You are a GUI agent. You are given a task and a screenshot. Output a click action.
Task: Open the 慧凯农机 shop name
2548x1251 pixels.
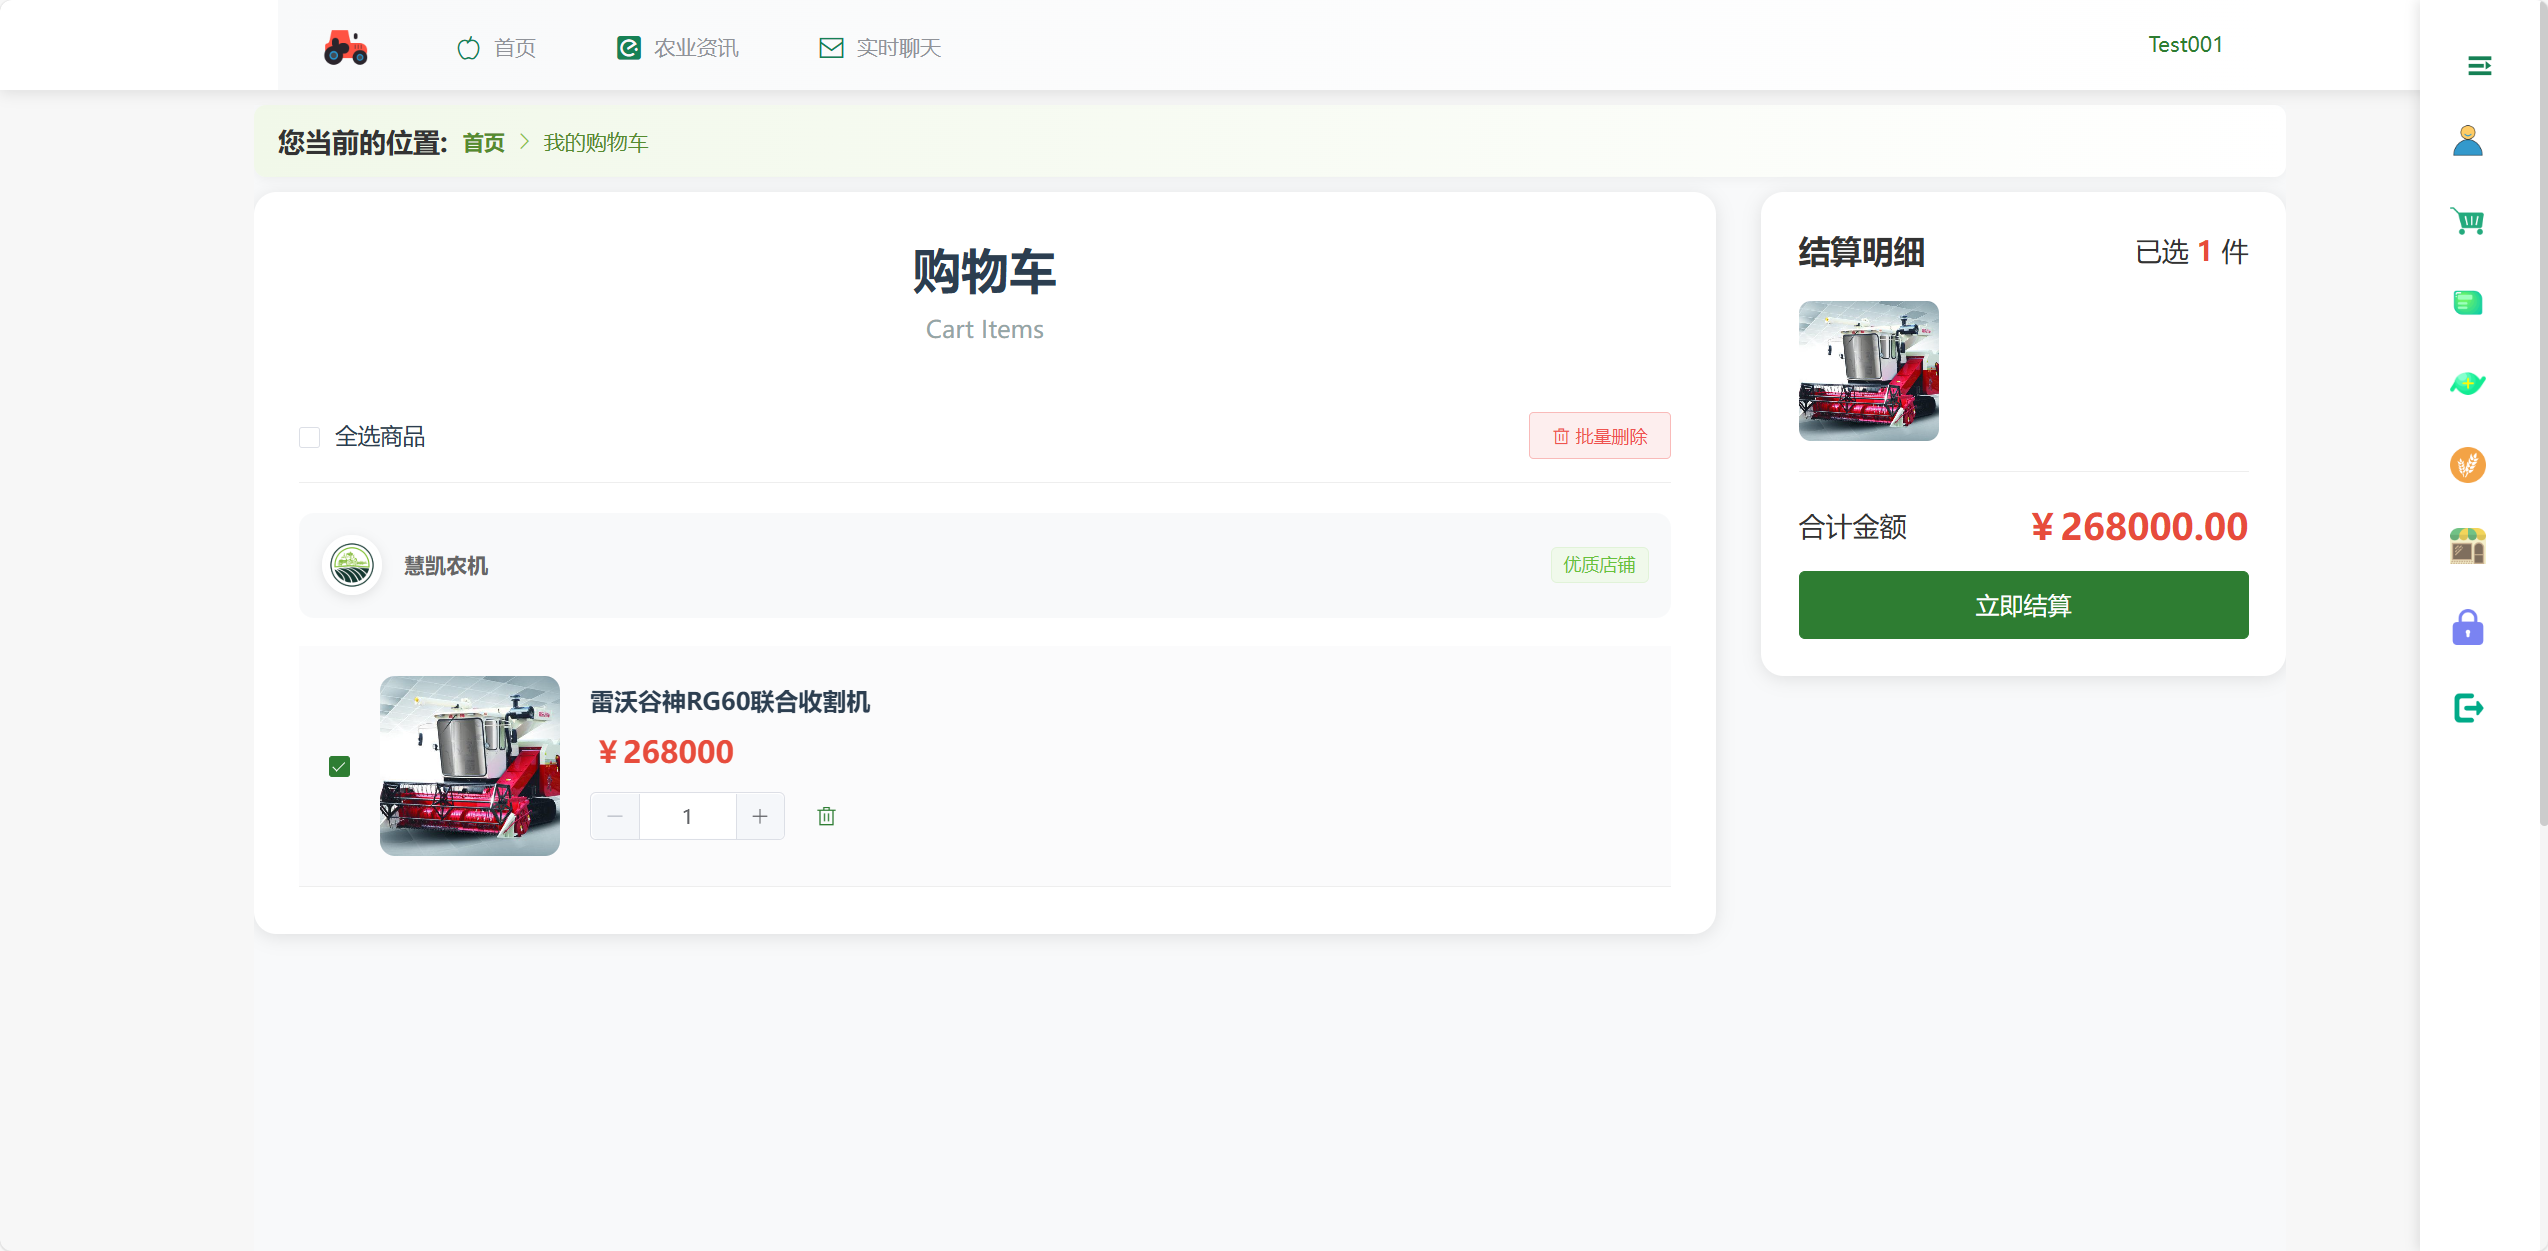click(x=446, y=566)
